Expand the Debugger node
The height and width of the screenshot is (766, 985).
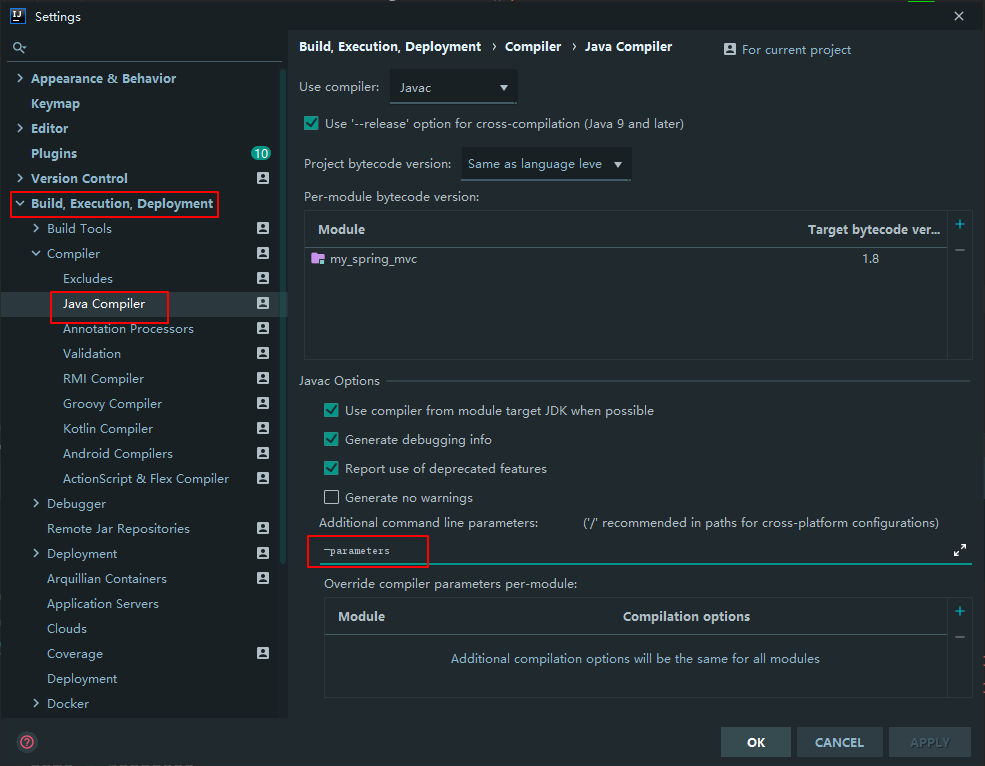36,503
